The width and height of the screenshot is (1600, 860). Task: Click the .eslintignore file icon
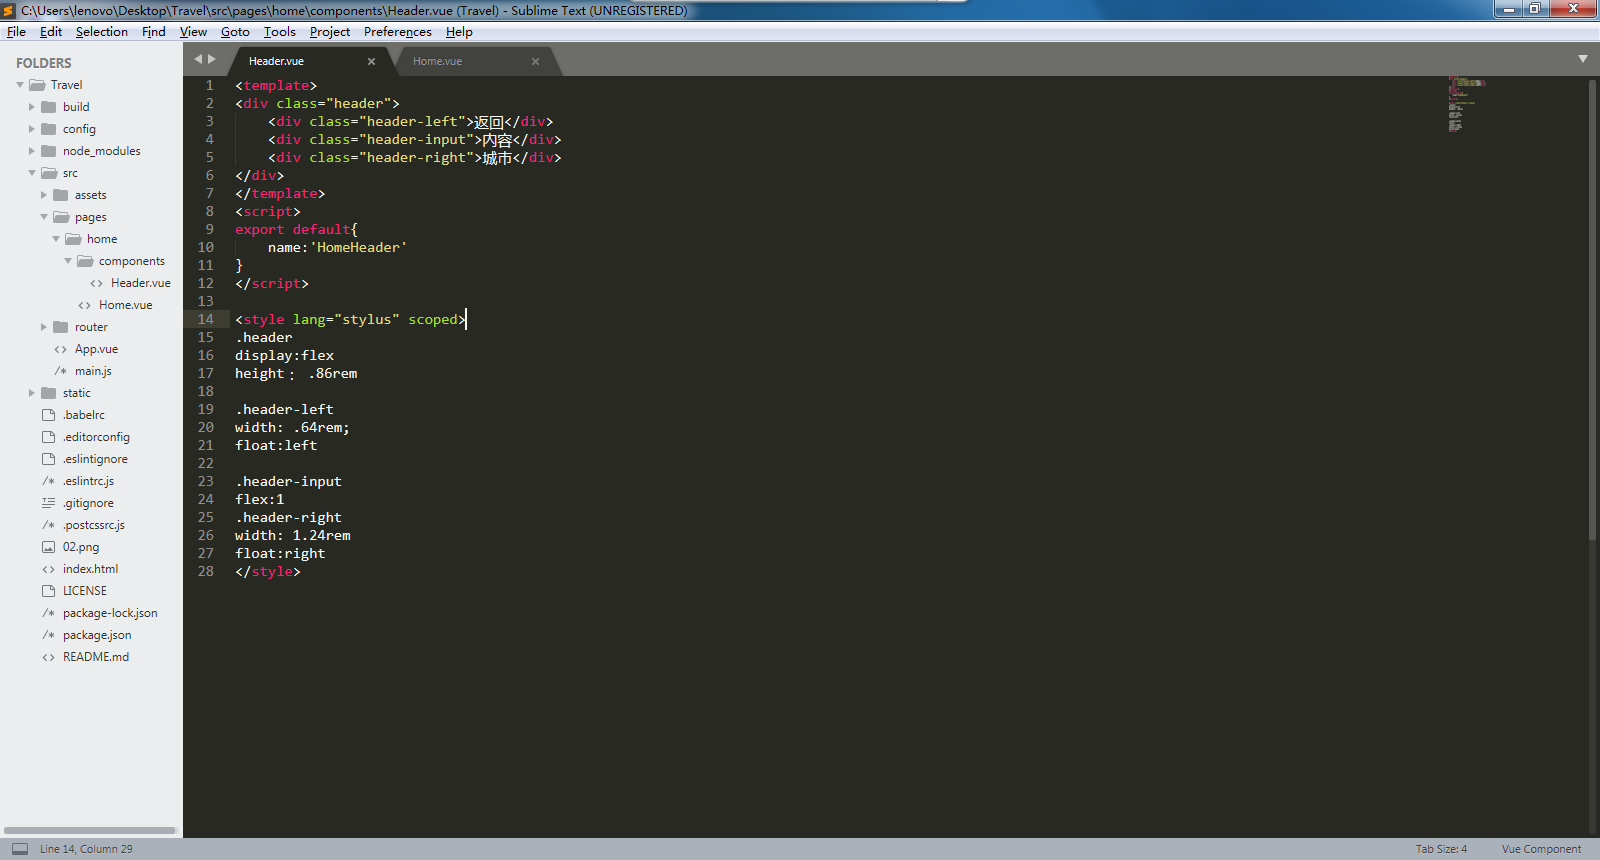[48, 459]
